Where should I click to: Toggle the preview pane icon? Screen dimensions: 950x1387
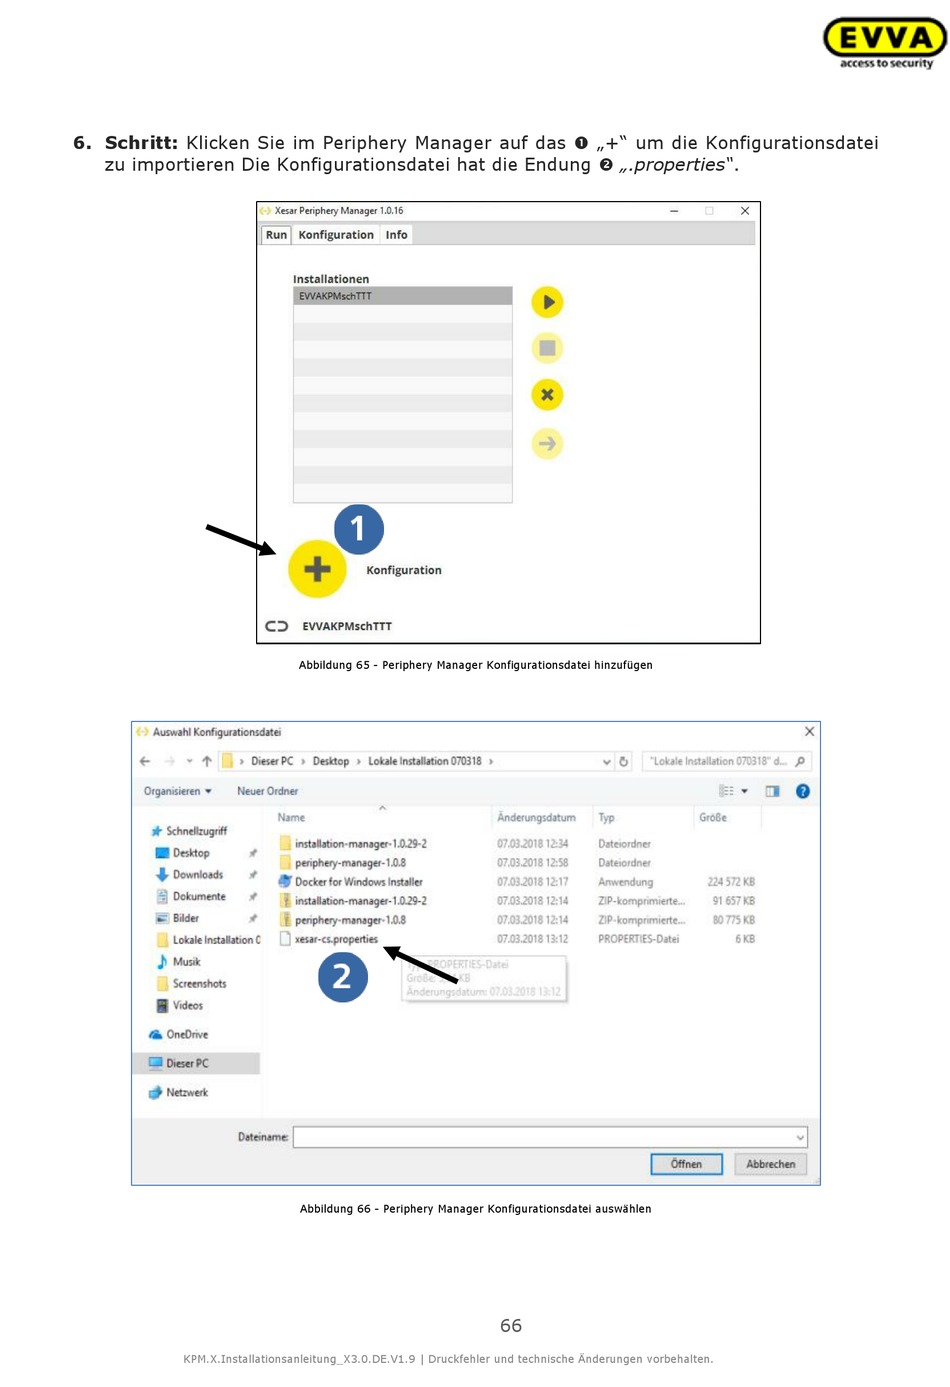772,791
